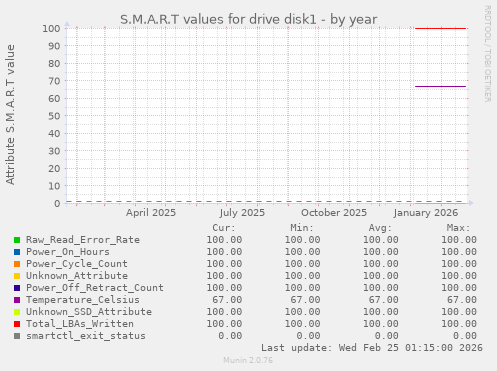Click the January 2026 axis label
497x371 pixels.
tap(426, 213)
